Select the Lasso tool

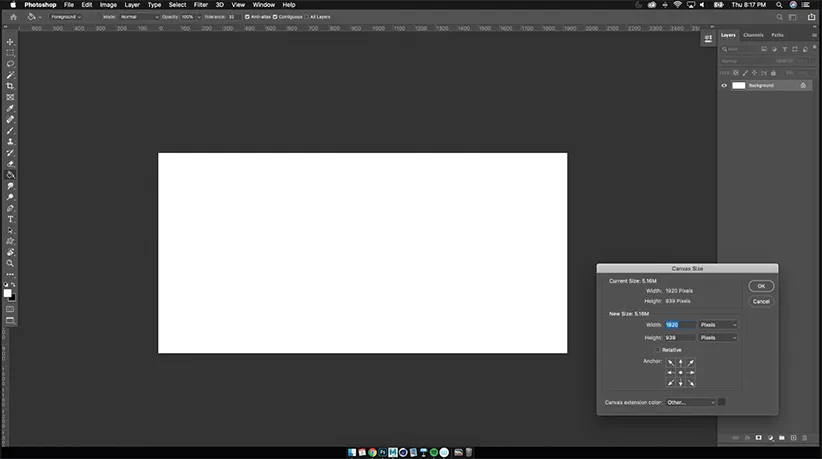[x=10, y=64]
